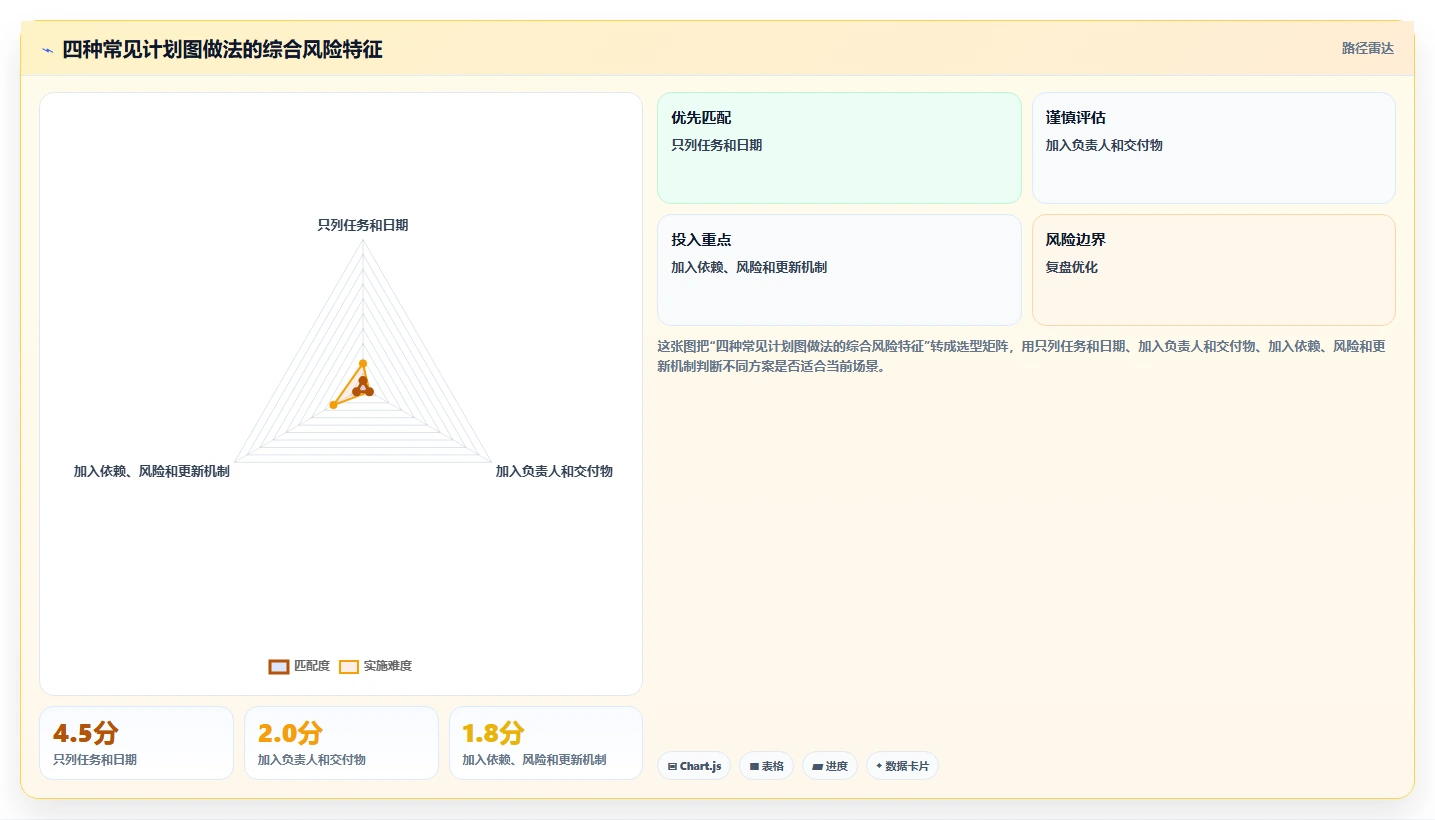Image resolution: width=1435 pixels, height=820 pixels.
Task: Open the 谨慎评估 card
Action: (1213, 148)
